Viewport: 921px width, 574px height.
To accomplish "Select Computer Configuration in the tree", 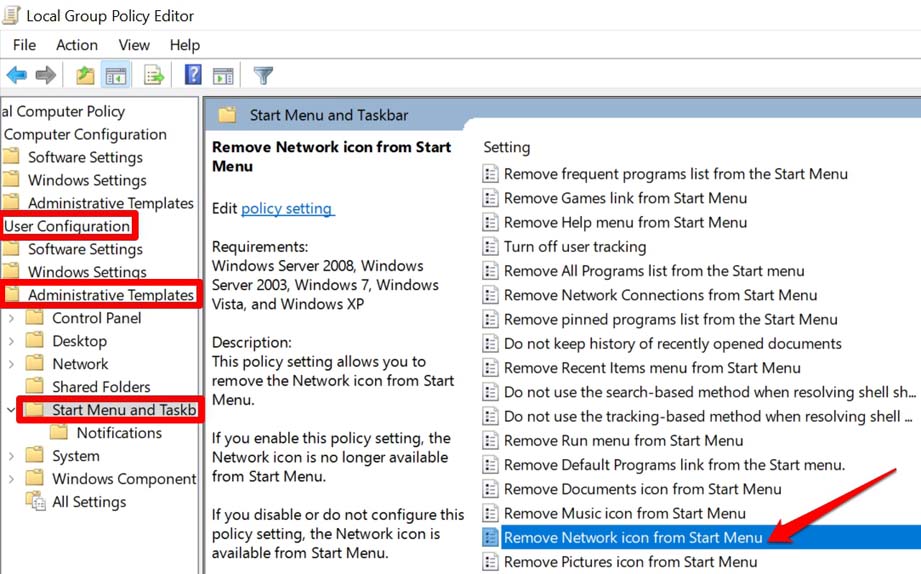I will (85, 135).
